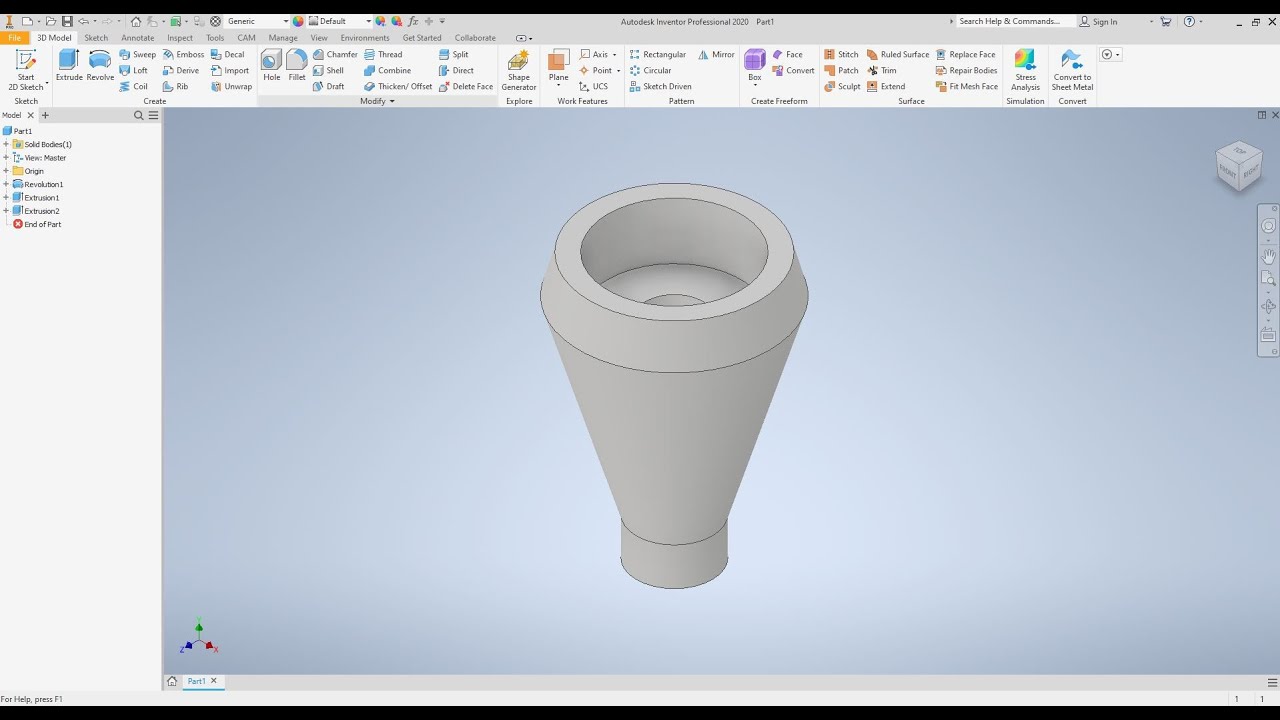Screen dimensions: 1280x720
Task: Expand the Extrusion2 feature node
Action: point(6,211)
